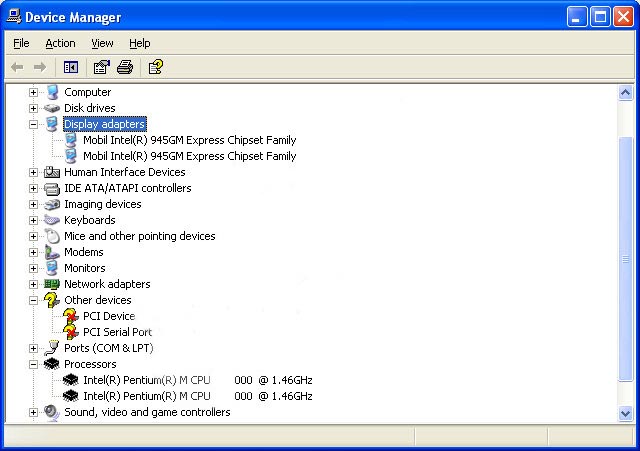
Task: Select the Human Interface Devices label
Action: click(x=124, y=172)
